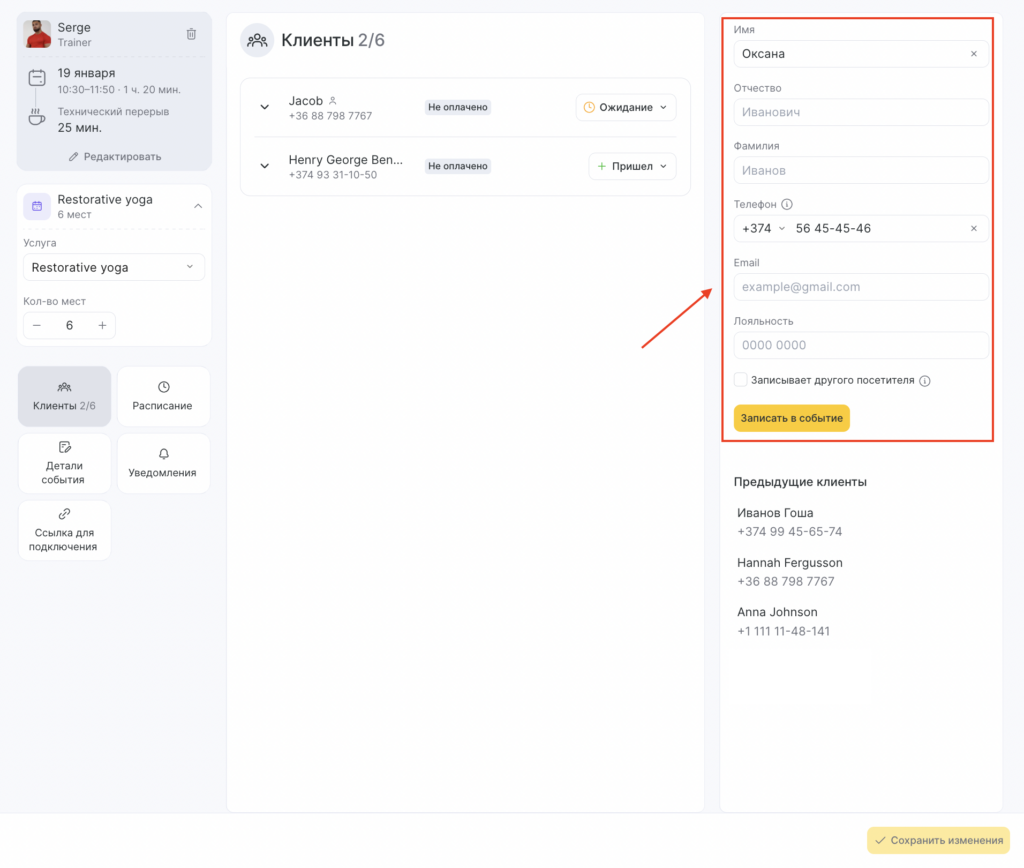Open Jacob's Ожидание status dropdown
The height and width of the screenshot is (868, 1024).
[x=626, y=107]
